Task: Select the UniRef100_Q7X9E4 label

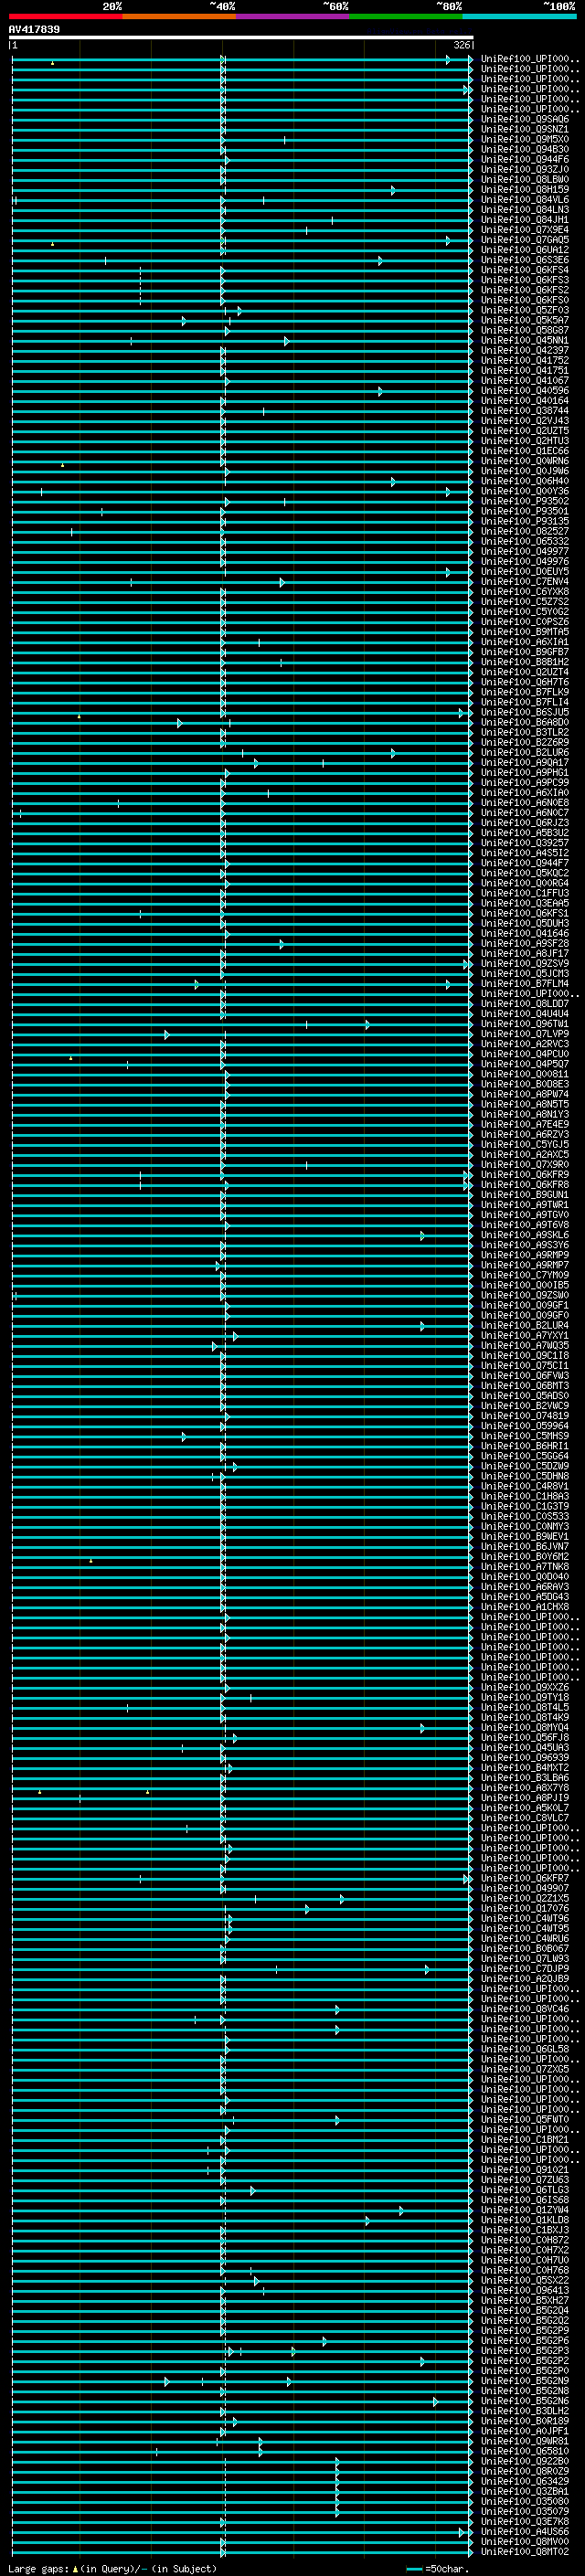Action: coord(524,230)
